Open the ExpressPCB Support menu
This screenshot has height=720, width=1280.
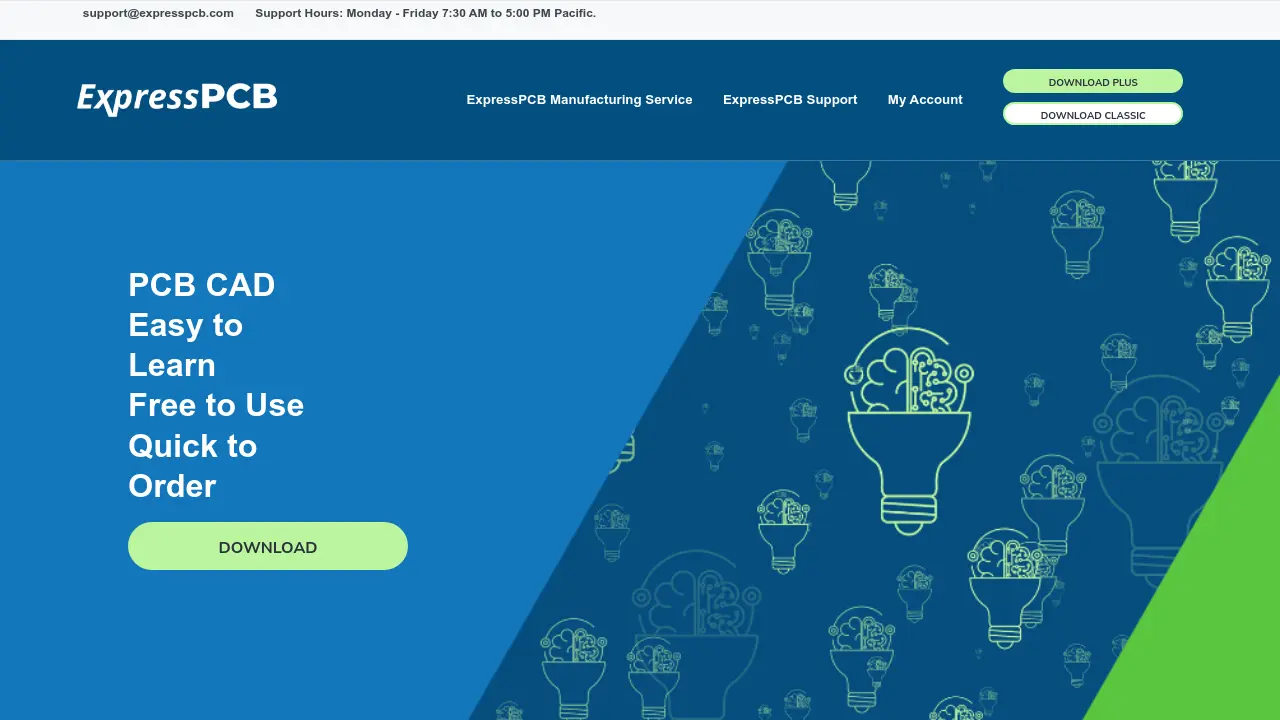point(790,100)
